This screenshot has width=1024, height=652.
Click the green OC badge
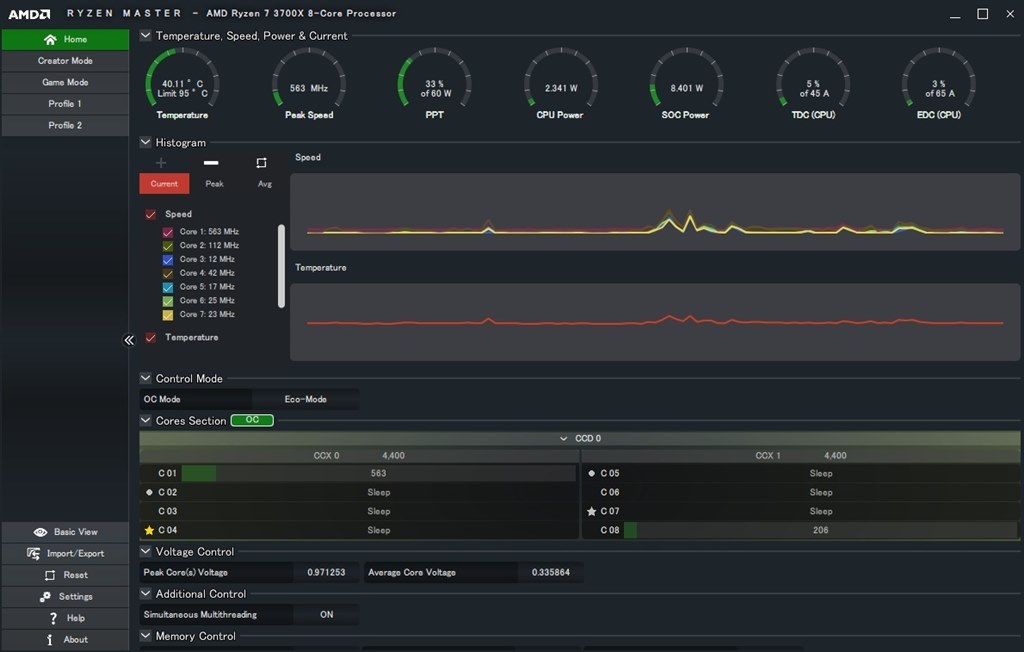(x=252, y=420)
